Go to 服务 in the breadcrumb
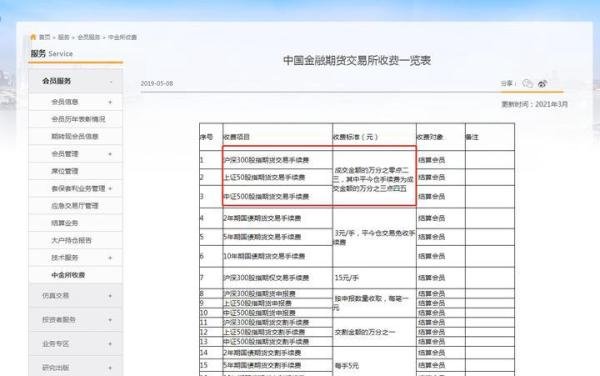This screenshot has width=600, height=376. (x=64, y=37)
